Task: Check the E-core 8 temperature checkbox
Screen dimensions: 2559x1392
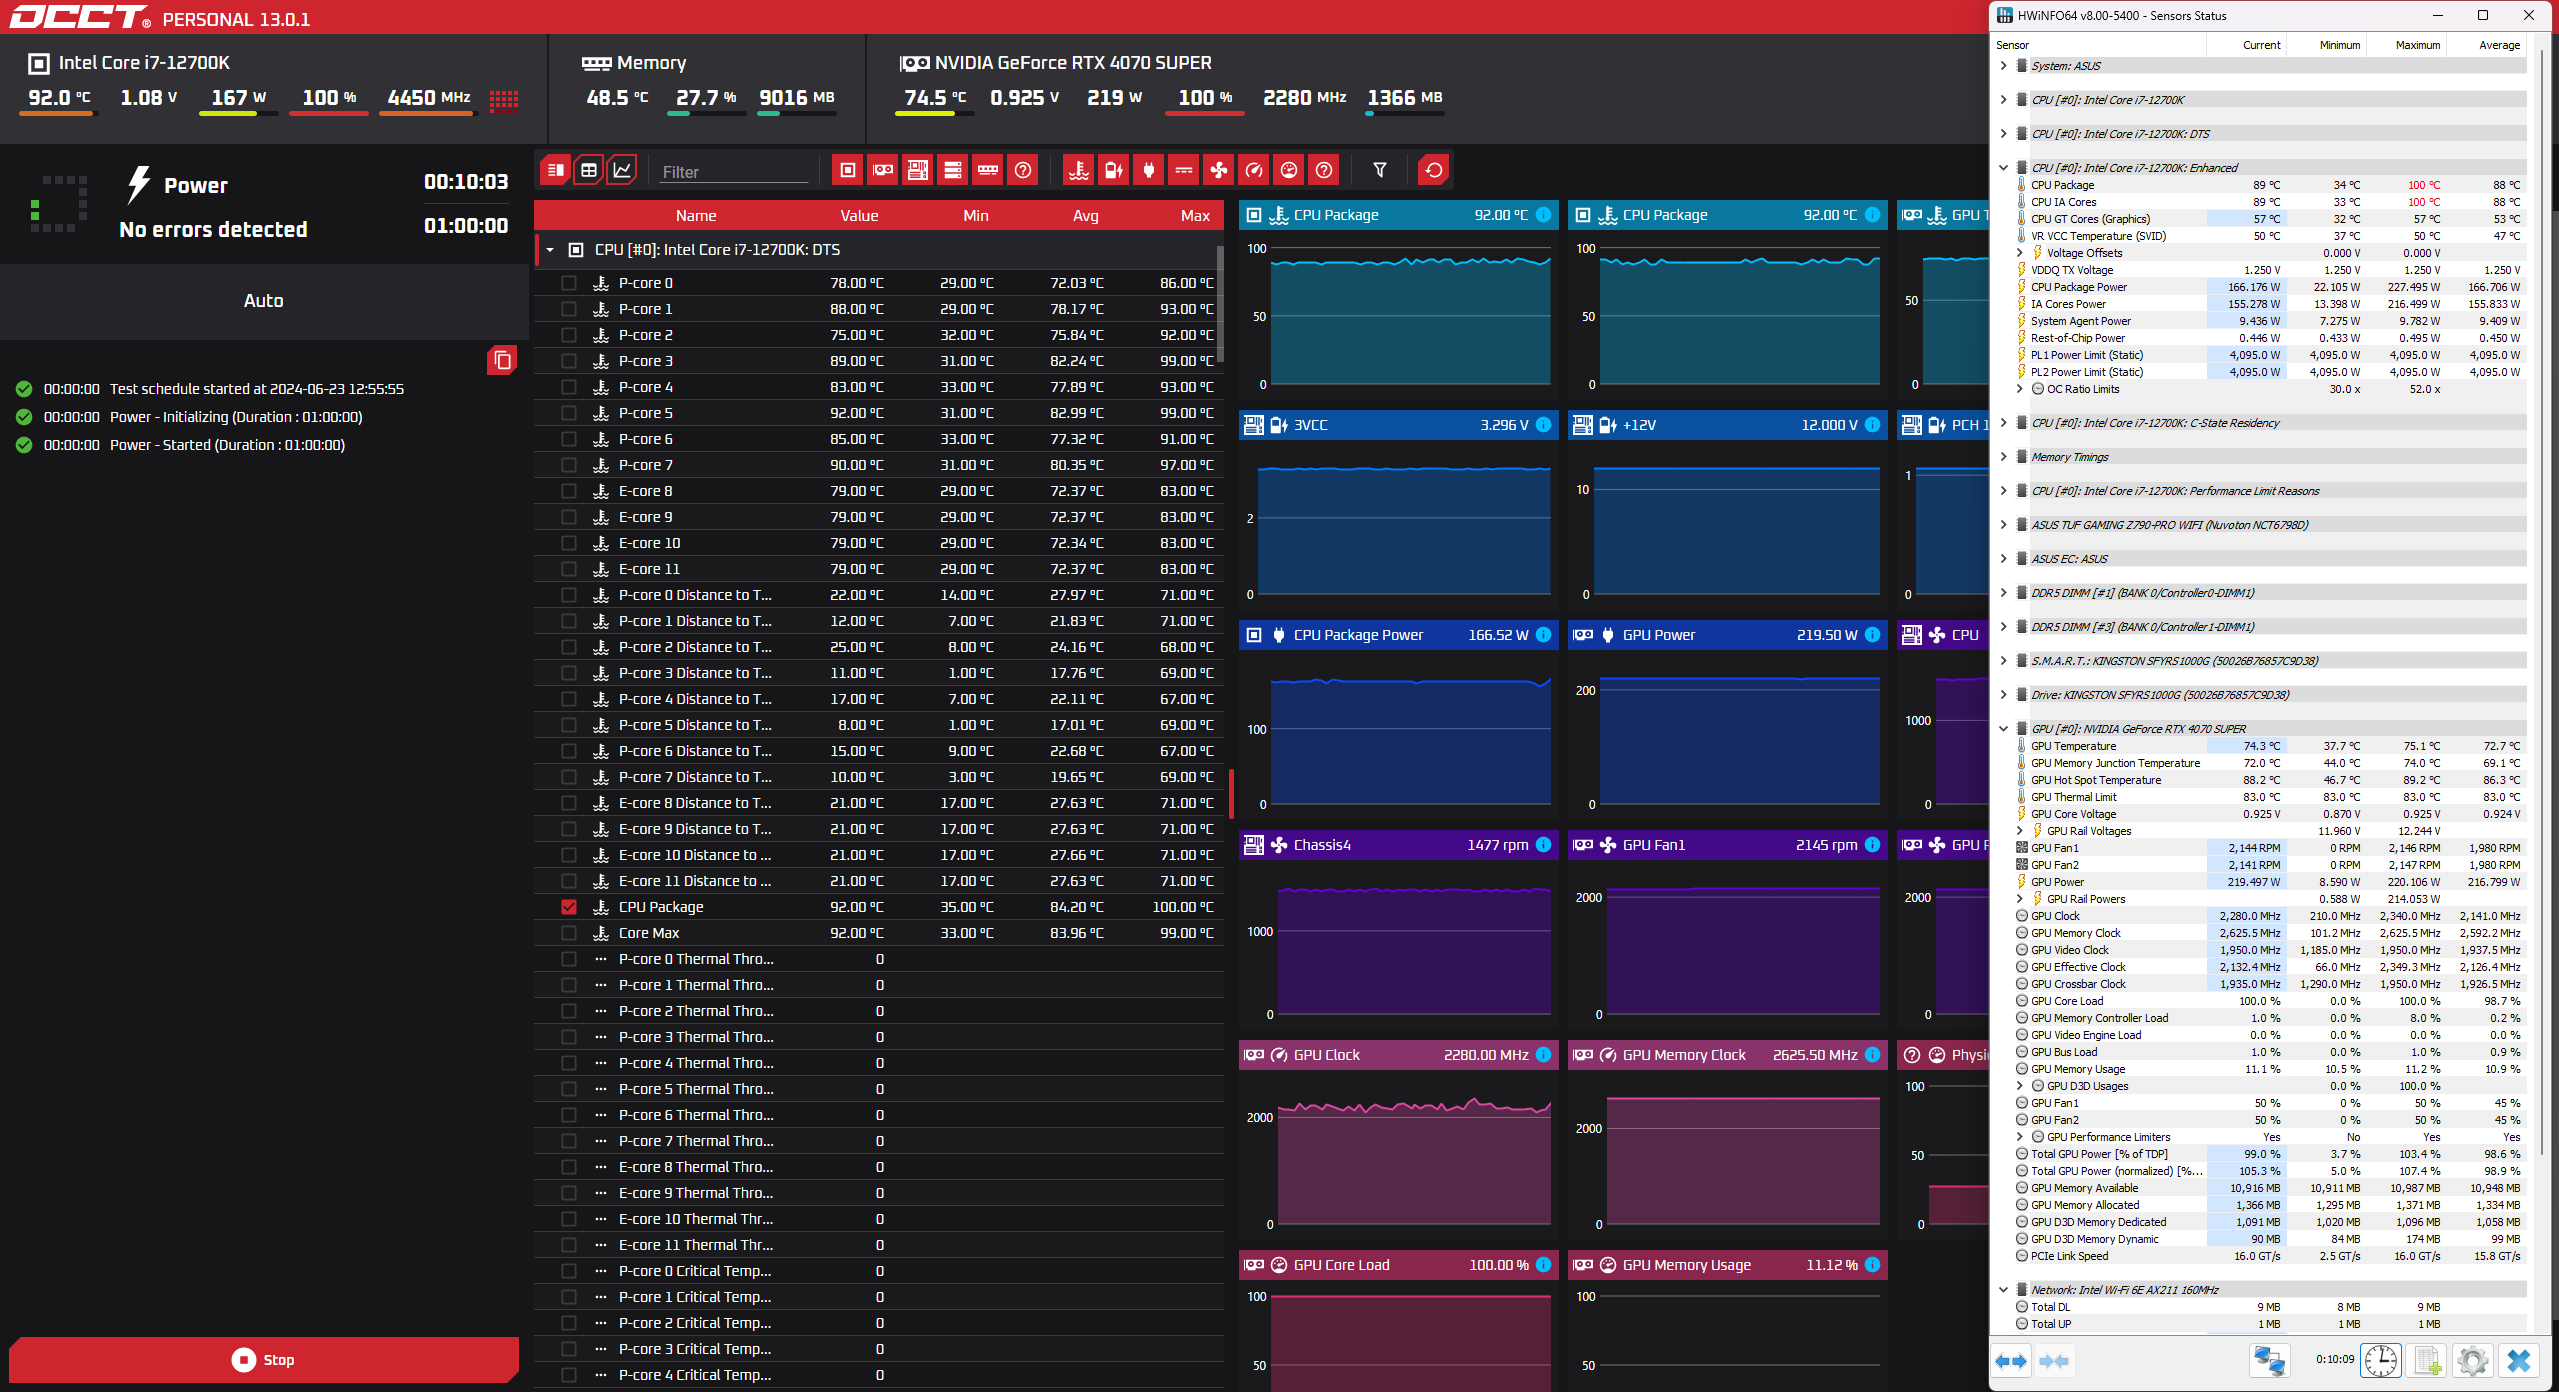Action: (569, 491)
